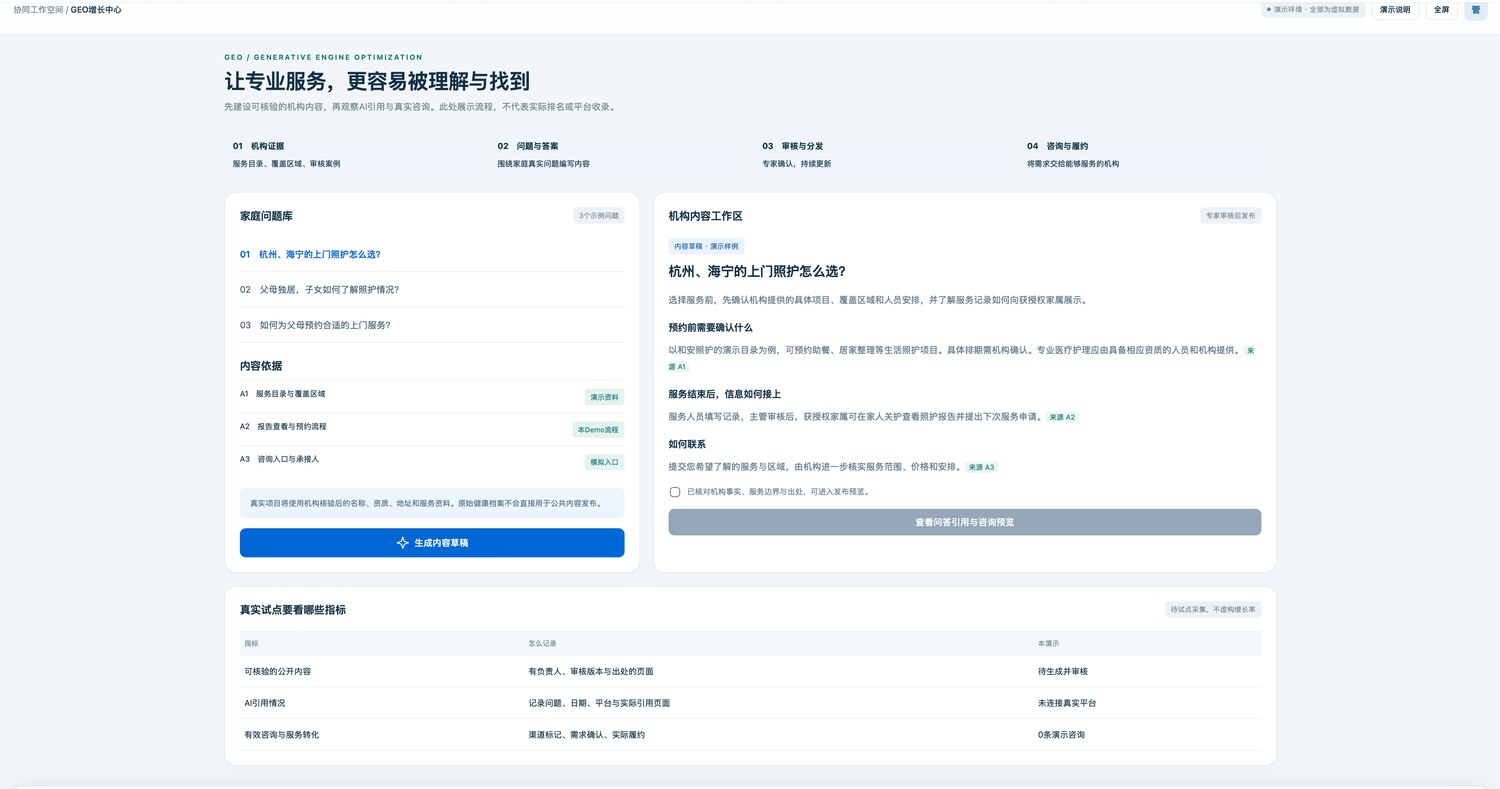The width and height of the screenshot is (1500, 789).
Task: Click the 未连接真实平台 table cell
Action: click(x=1148, y=703)
